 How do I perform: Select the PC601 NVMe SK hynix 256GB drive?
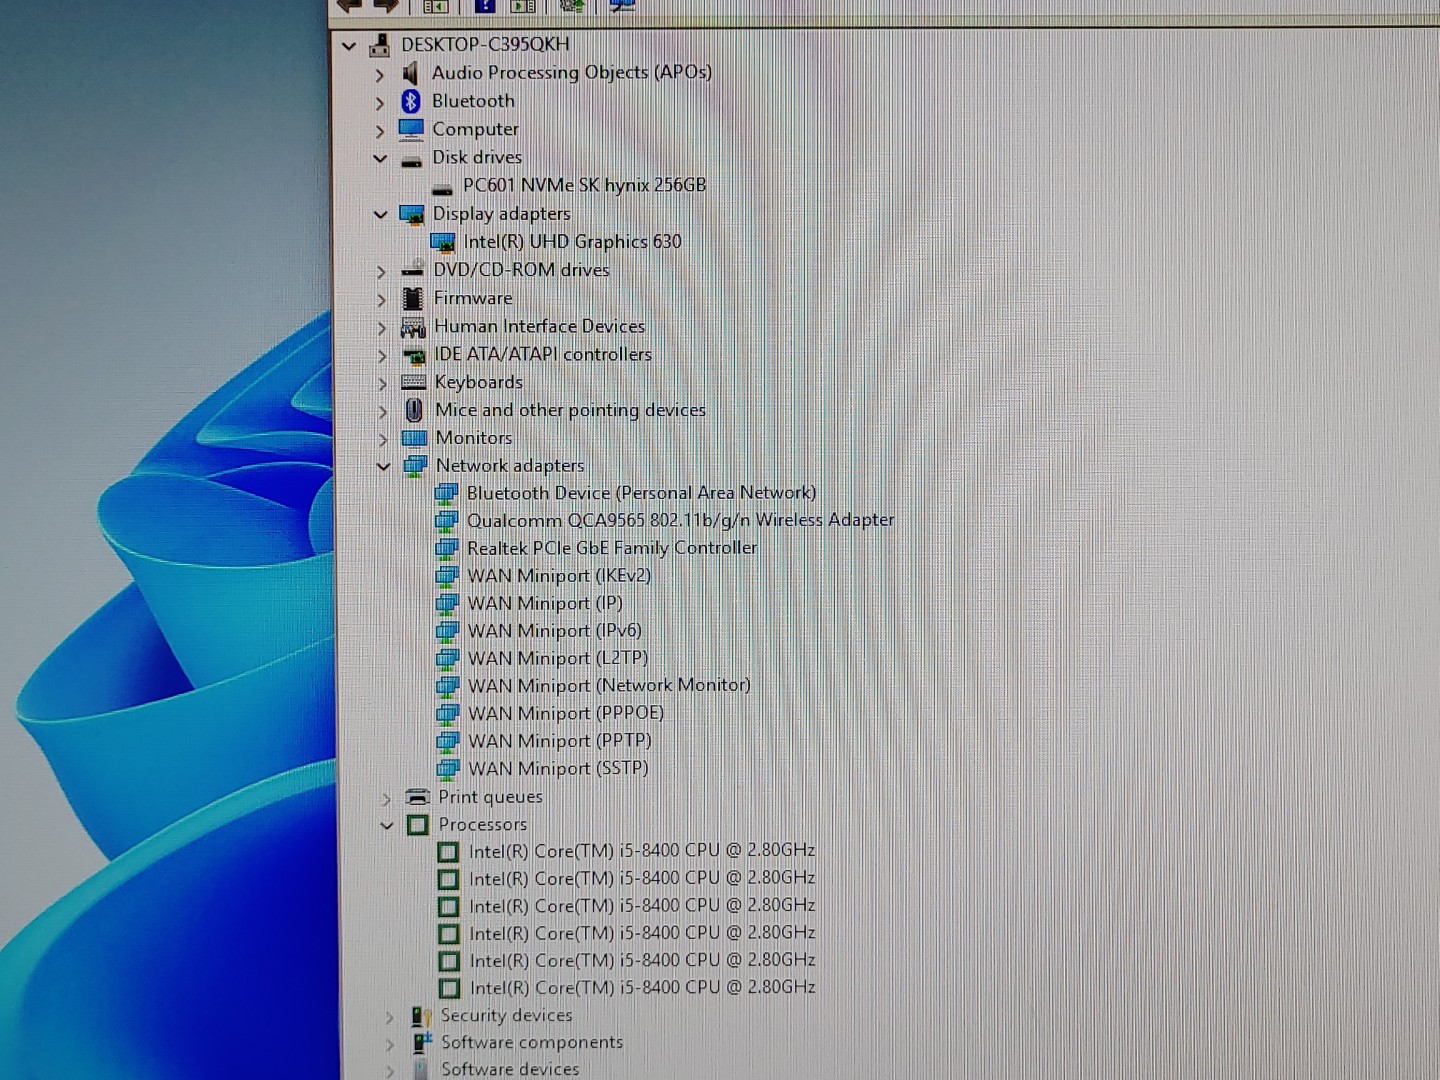pos(585,184)
